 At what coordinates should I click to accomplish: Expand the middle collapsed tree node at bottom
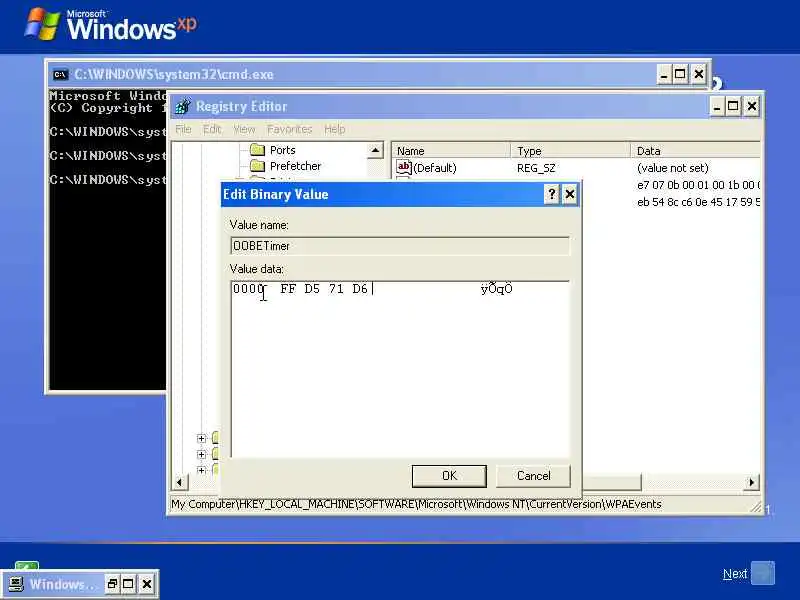click(x=201, y=454)
